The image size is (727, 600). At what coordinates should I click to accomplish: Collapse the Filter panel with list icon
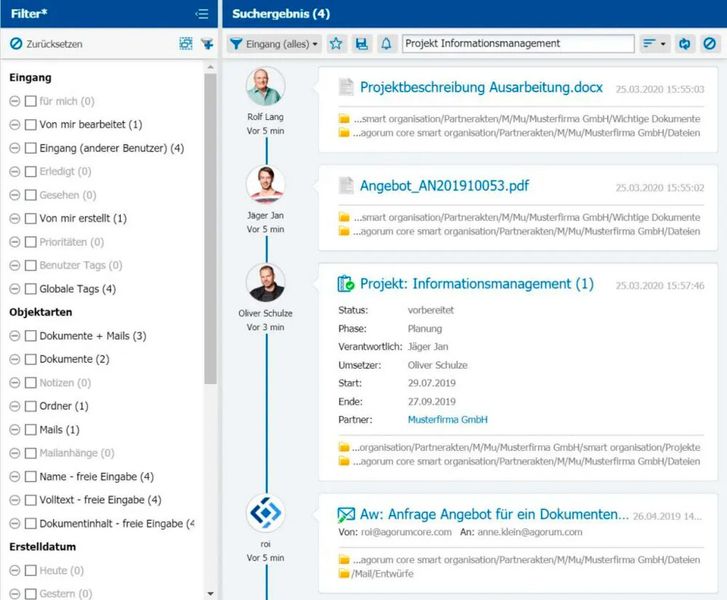(x=202, y=14)
